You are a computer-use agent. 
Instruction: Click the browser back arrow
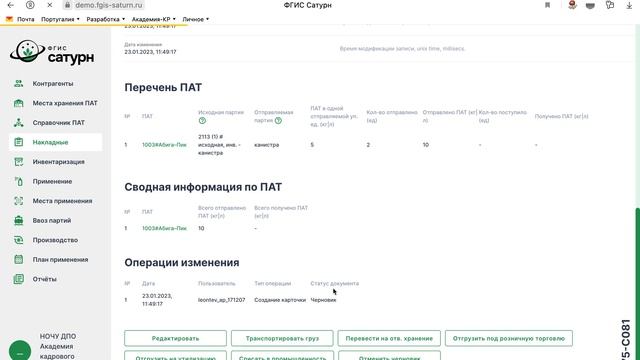point(11,5)
